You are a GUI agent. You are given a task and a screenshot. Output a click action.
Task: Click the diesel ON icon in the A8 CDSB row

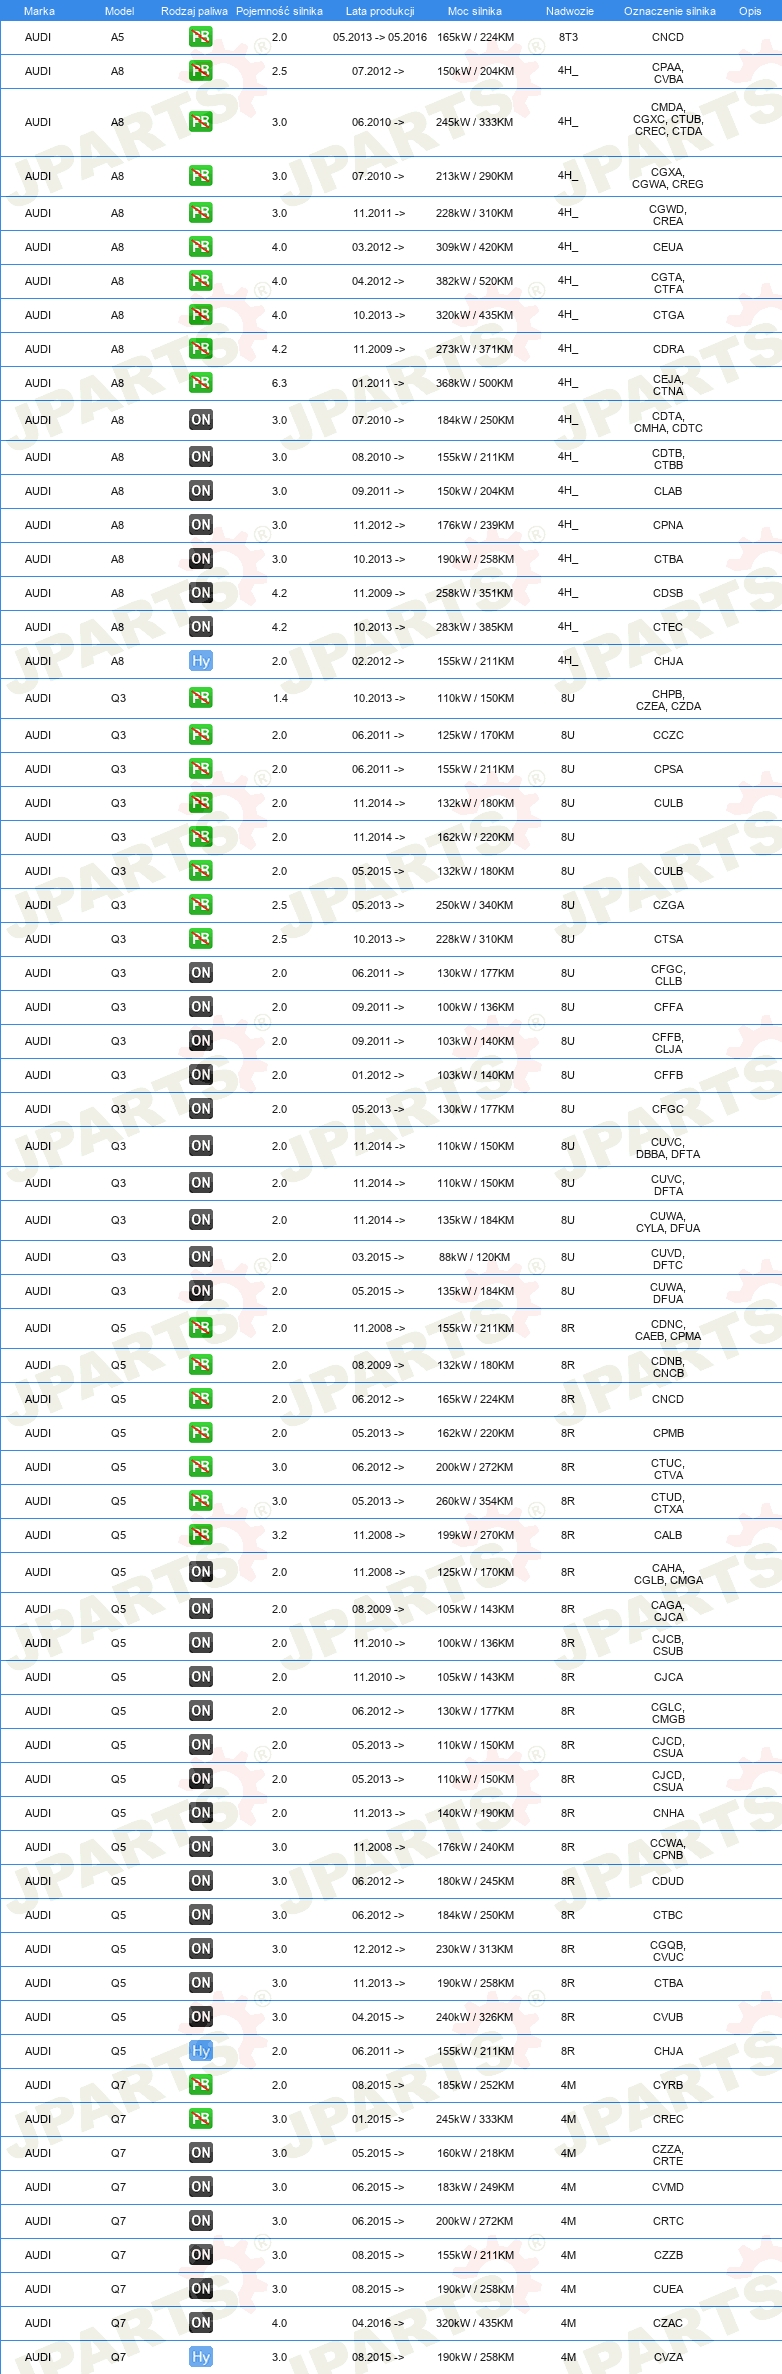[x=200, y=593]
